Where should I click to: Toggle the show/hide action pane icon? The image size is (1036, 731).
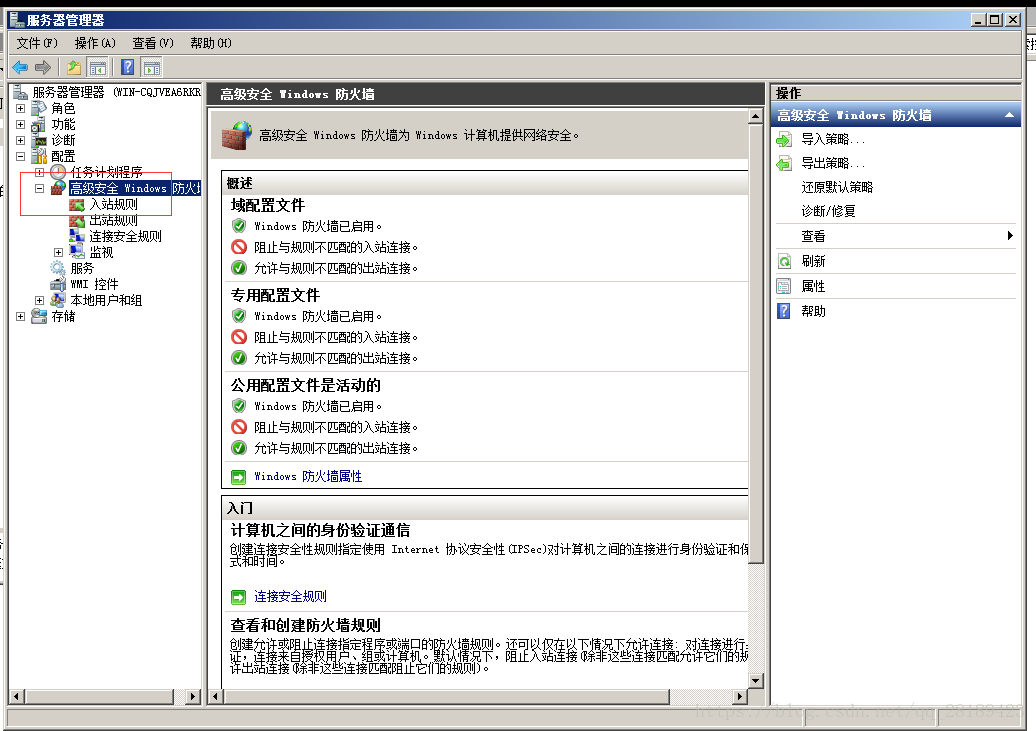coord(152,67)
